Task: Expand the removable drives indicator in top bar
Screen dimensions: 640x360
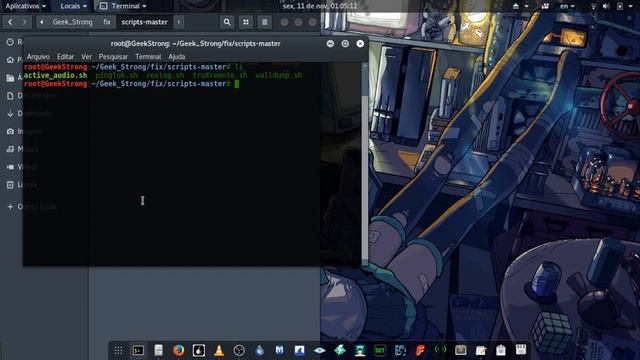Action: coord(520,6)
